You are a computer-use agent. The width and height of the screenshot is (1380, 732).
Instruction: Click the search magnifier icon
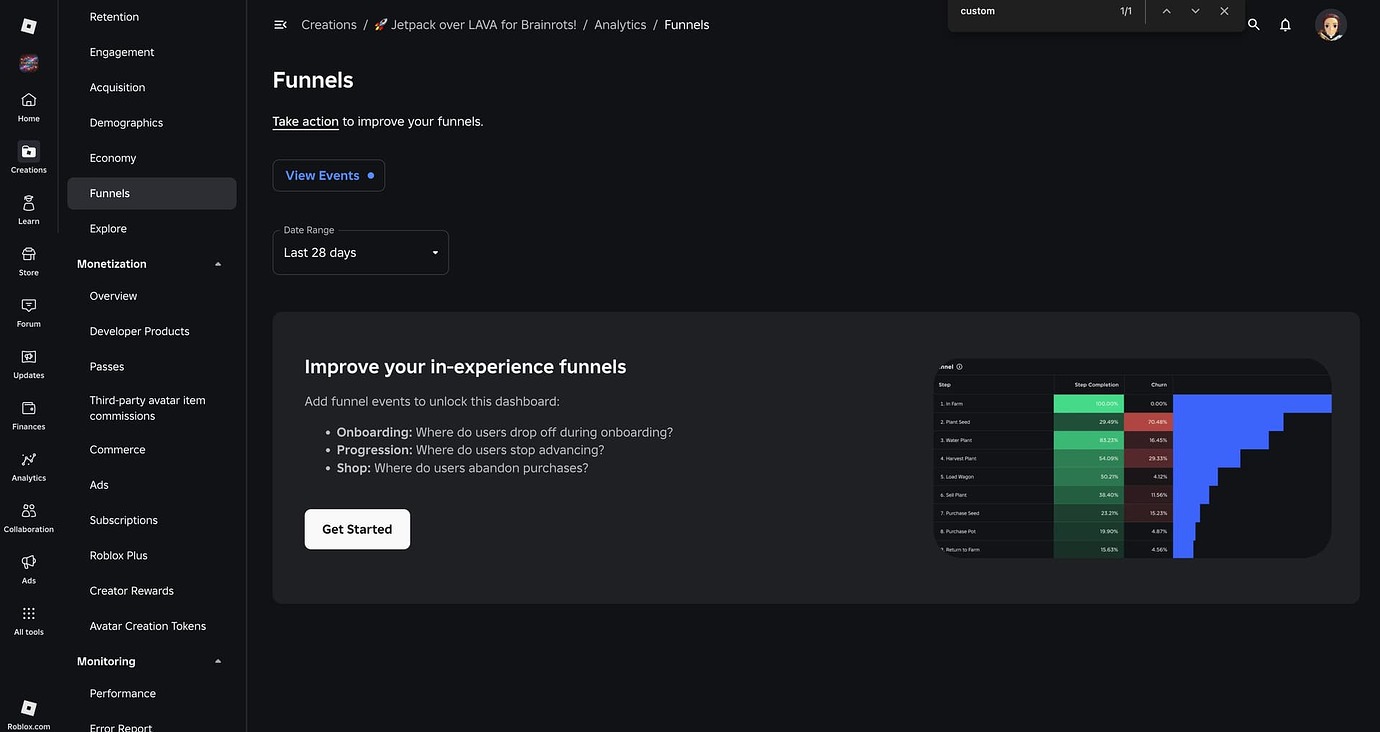pos(1254,25)
